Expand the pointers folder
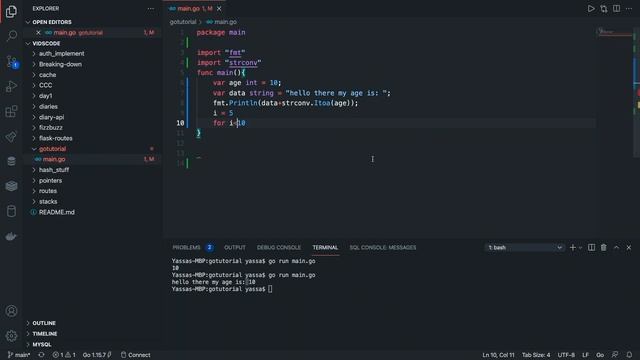Screen dimensions: 640x360 point(50,180)
